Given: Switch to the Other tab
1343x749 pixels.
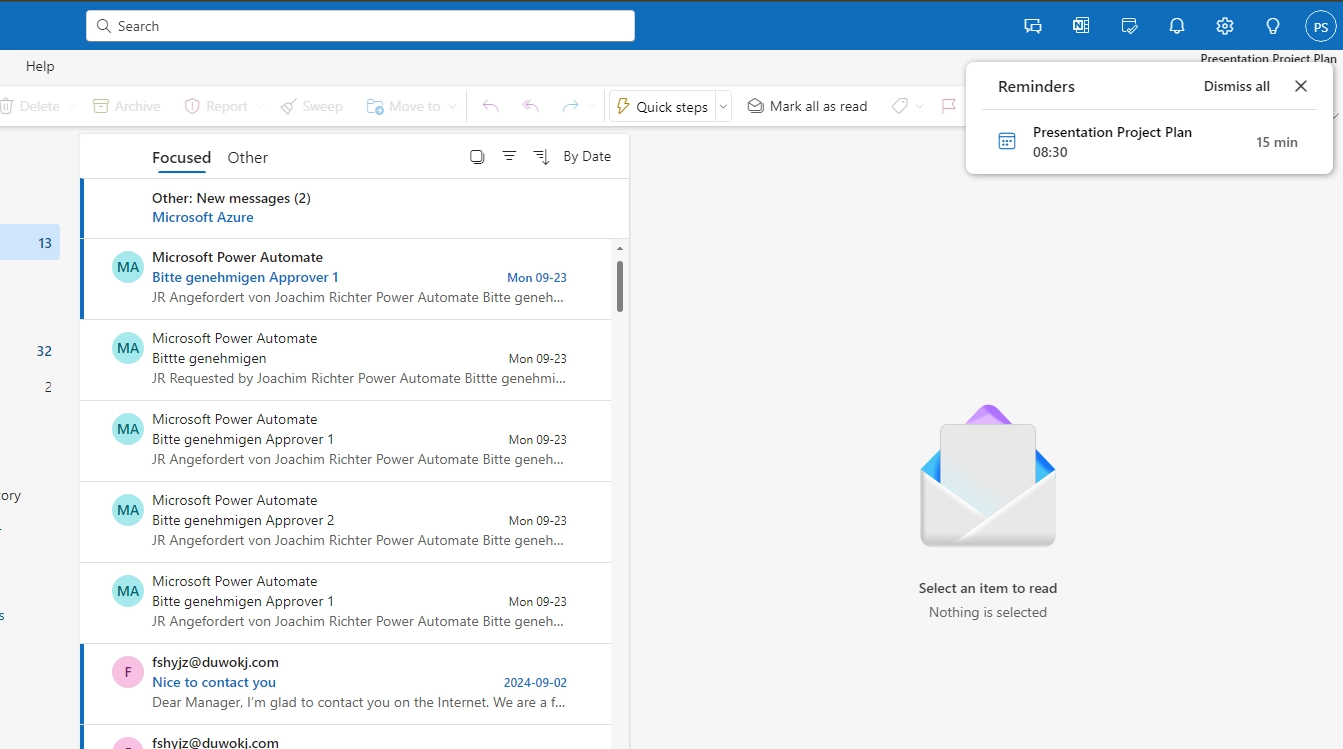Looking at the screenshot, I should click(247, 158).
